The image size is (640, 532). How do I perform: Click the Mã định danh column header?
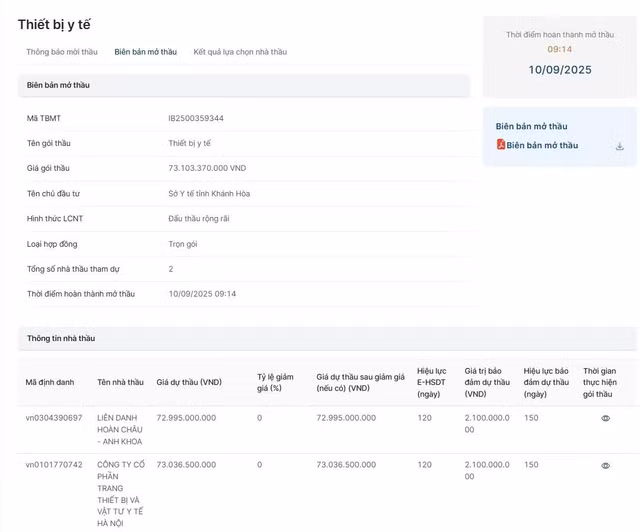tap(50, 382)
